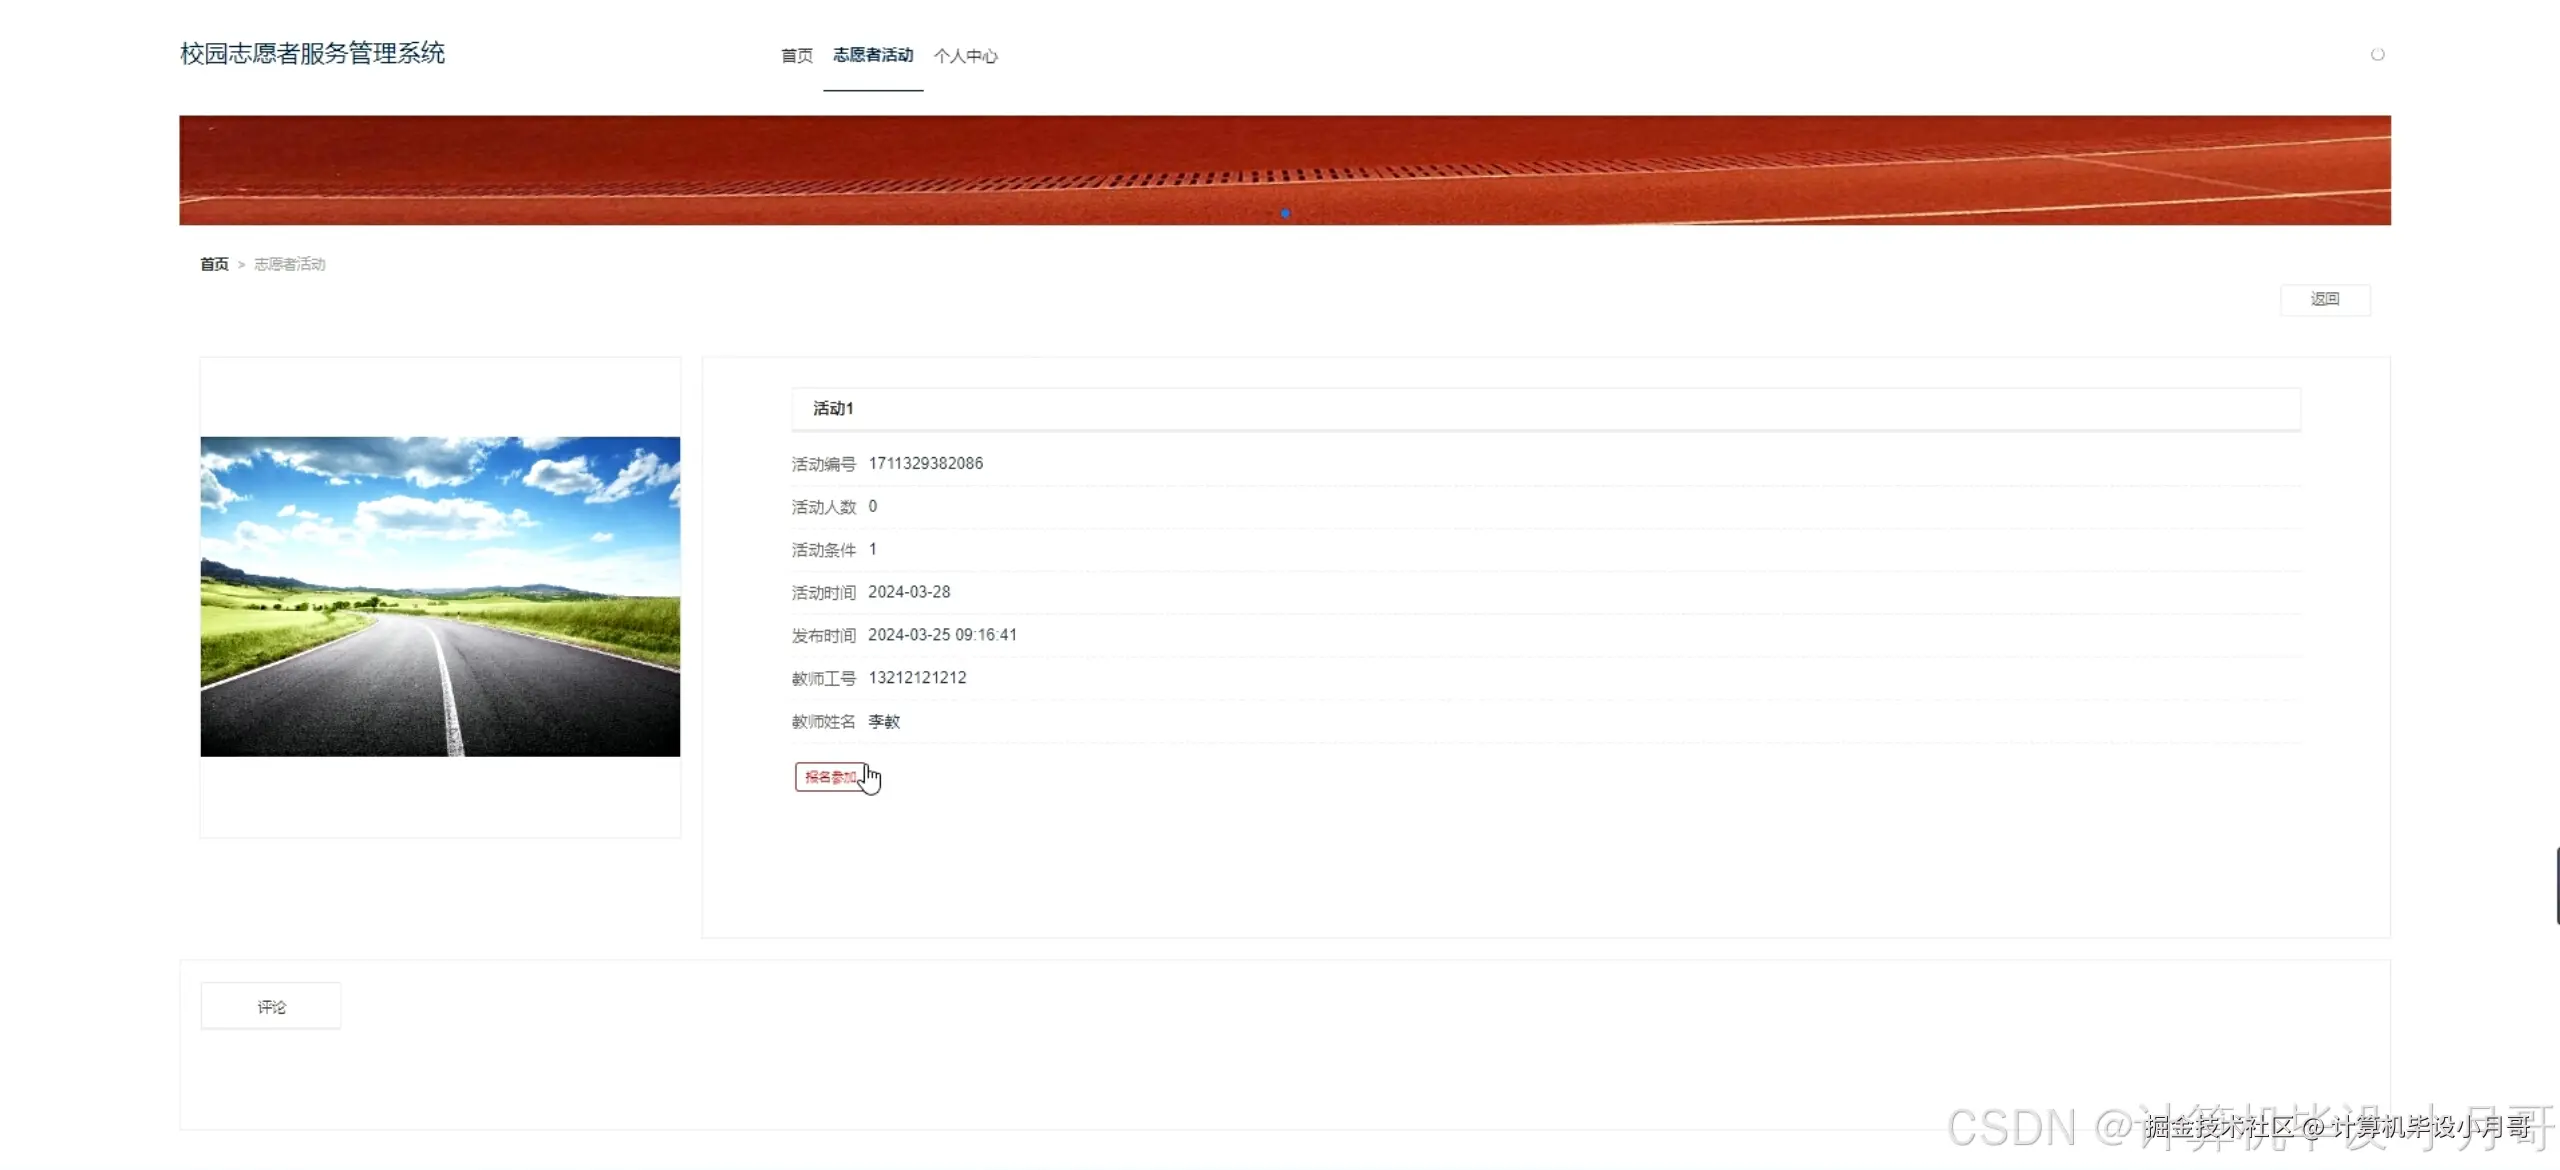Viewport: 2560px width, 1170px height.
Task: Switch to the 评论 tab
Action: point(269,1005)
